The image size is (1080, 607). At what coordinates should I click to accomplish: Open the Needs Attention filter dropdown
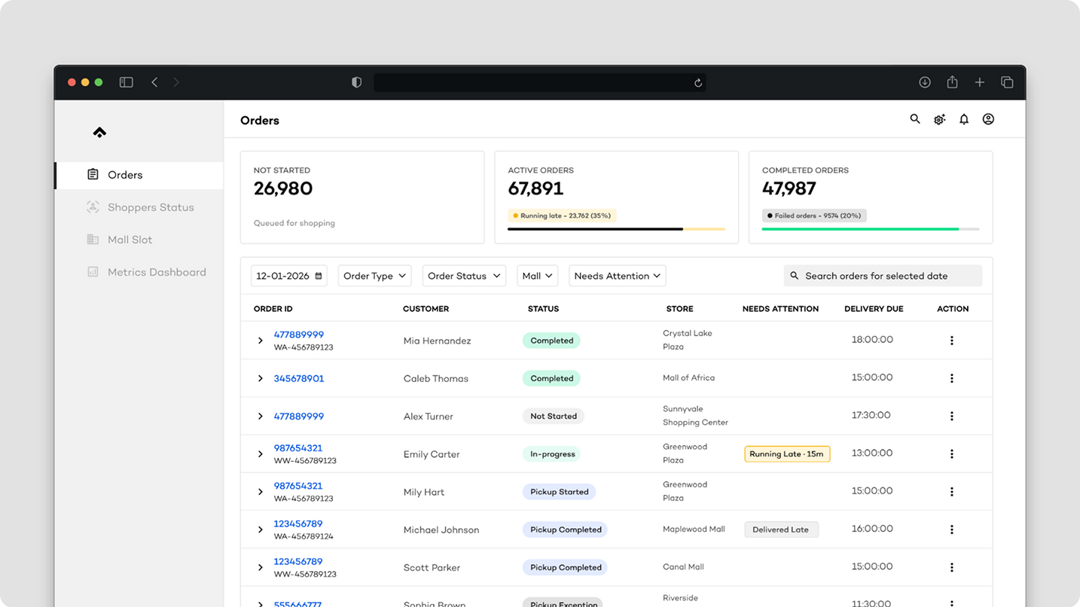pos(617,276)
